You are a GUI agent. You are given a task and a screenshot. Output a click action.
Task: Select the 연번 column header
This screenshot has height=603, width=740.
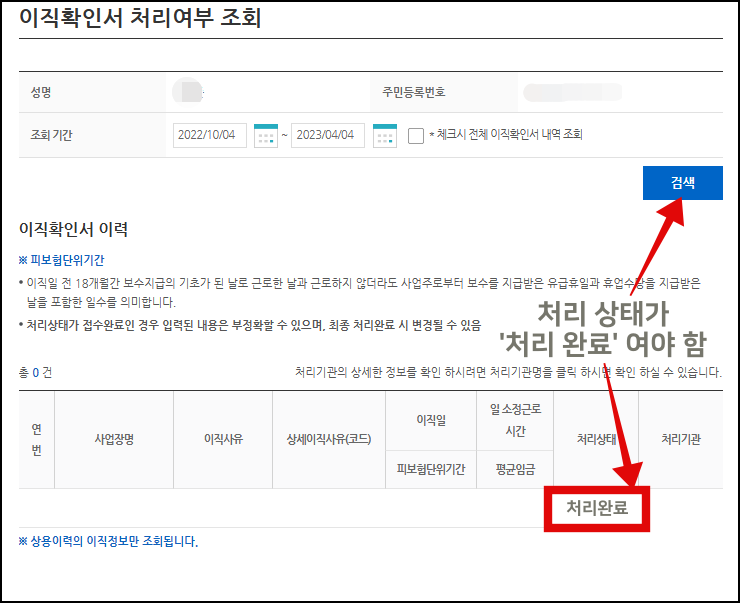pos(37,439)
